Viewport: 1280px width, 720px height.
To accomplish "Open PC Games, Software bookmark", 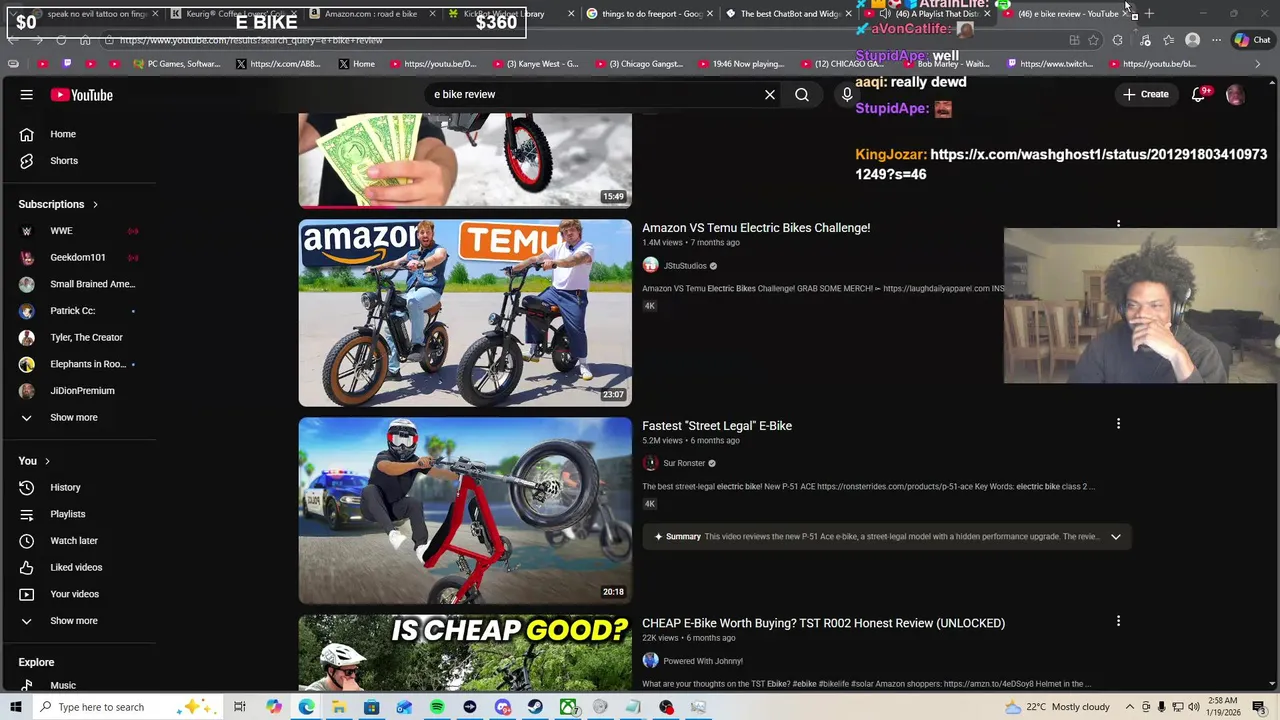I will coord(176,64).
